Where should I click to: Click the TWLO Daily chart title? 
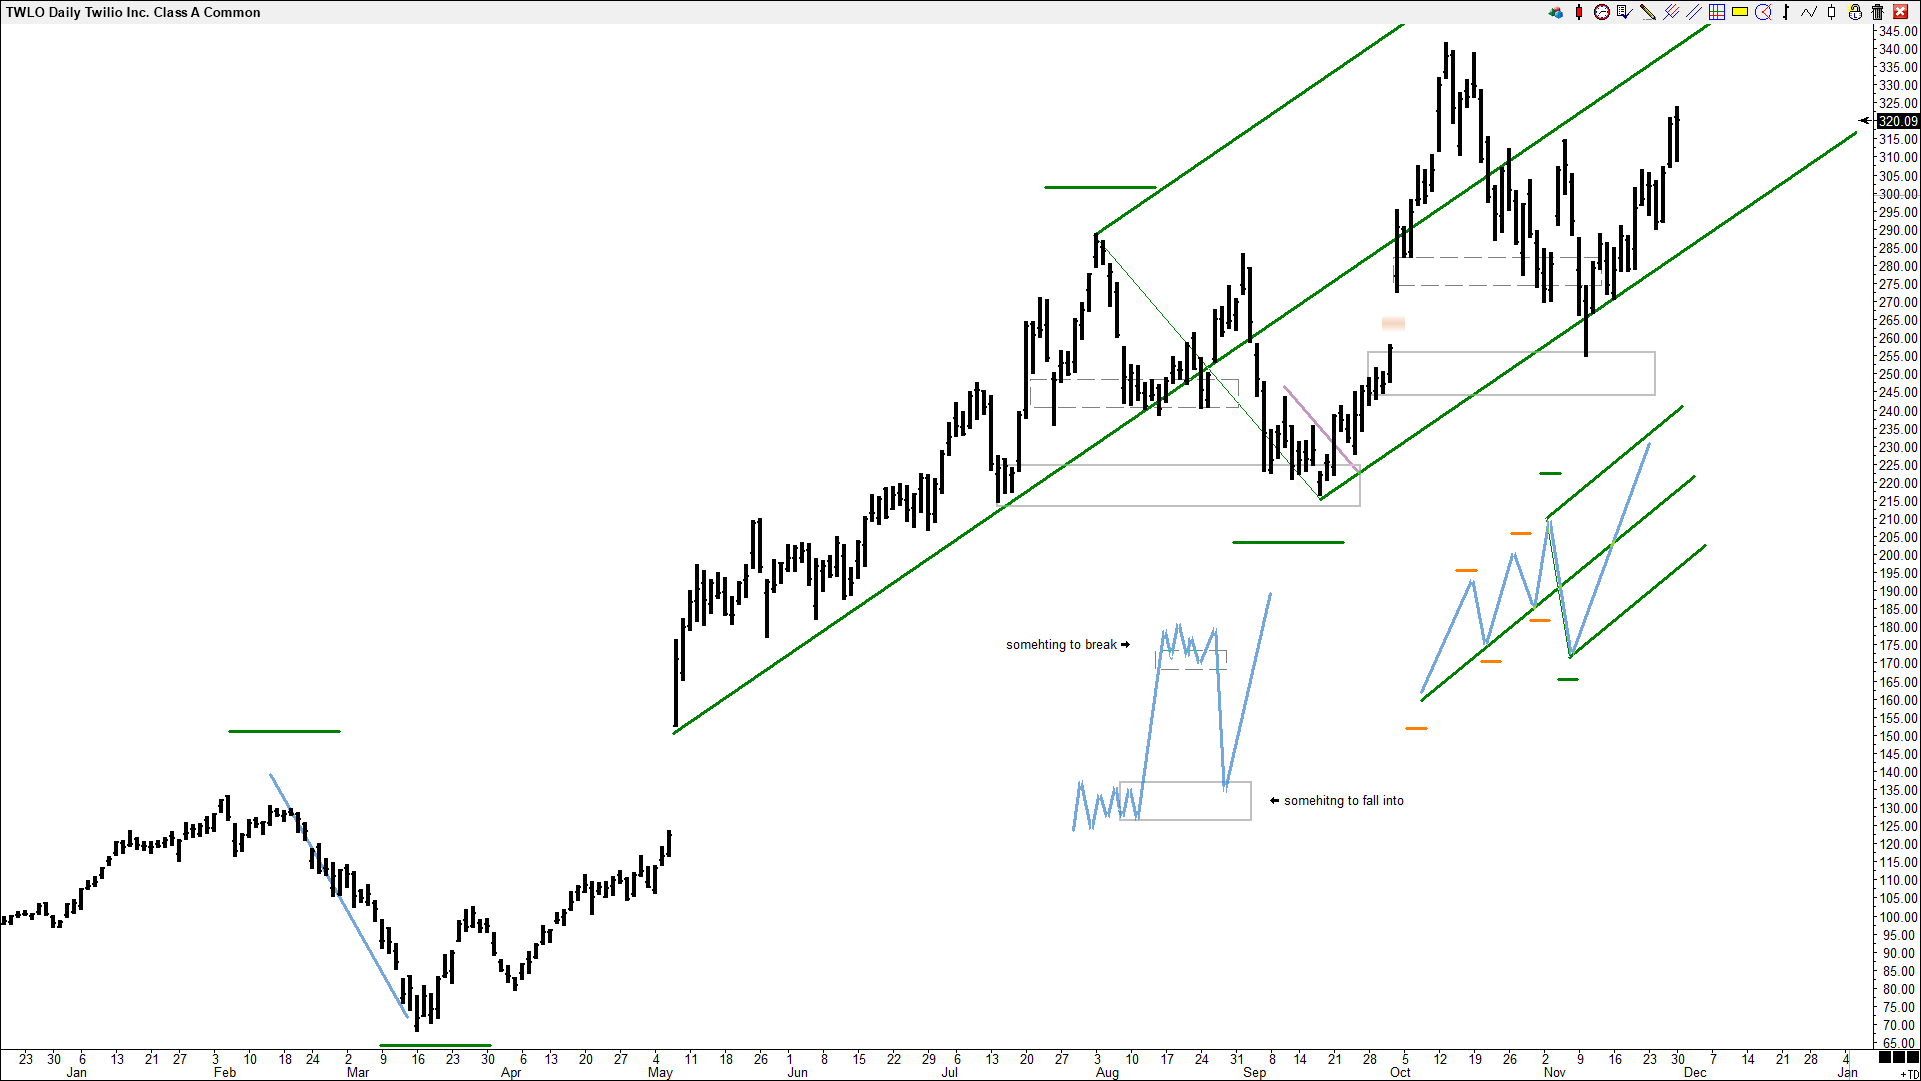(x=133, y=12)
